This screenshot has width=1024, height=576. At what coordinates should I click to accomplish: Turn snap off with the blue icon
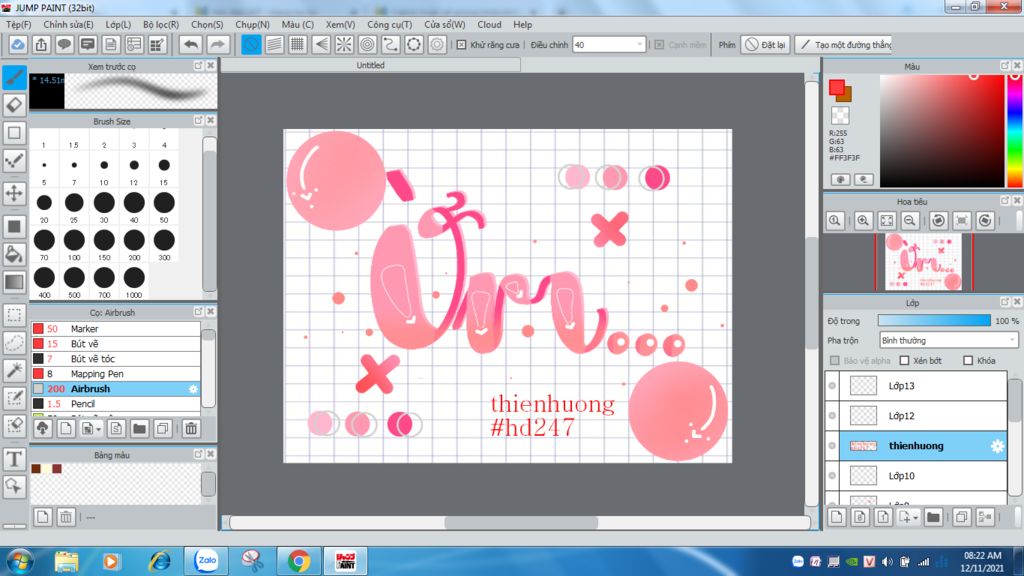(251, 44)
